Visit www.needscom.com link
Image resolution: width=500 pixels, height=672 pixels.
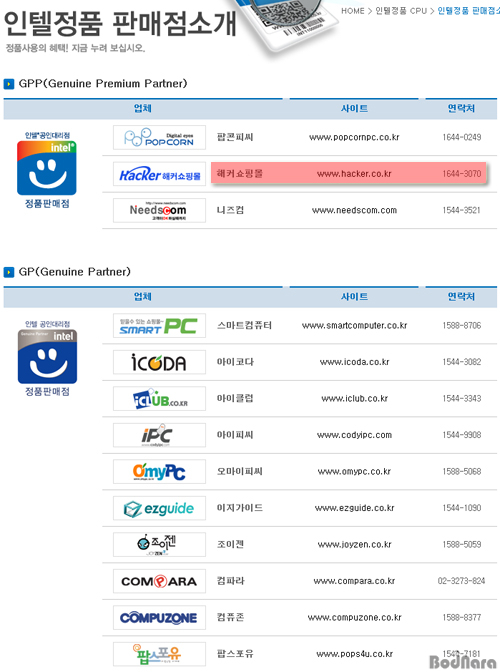pos(354,210)
